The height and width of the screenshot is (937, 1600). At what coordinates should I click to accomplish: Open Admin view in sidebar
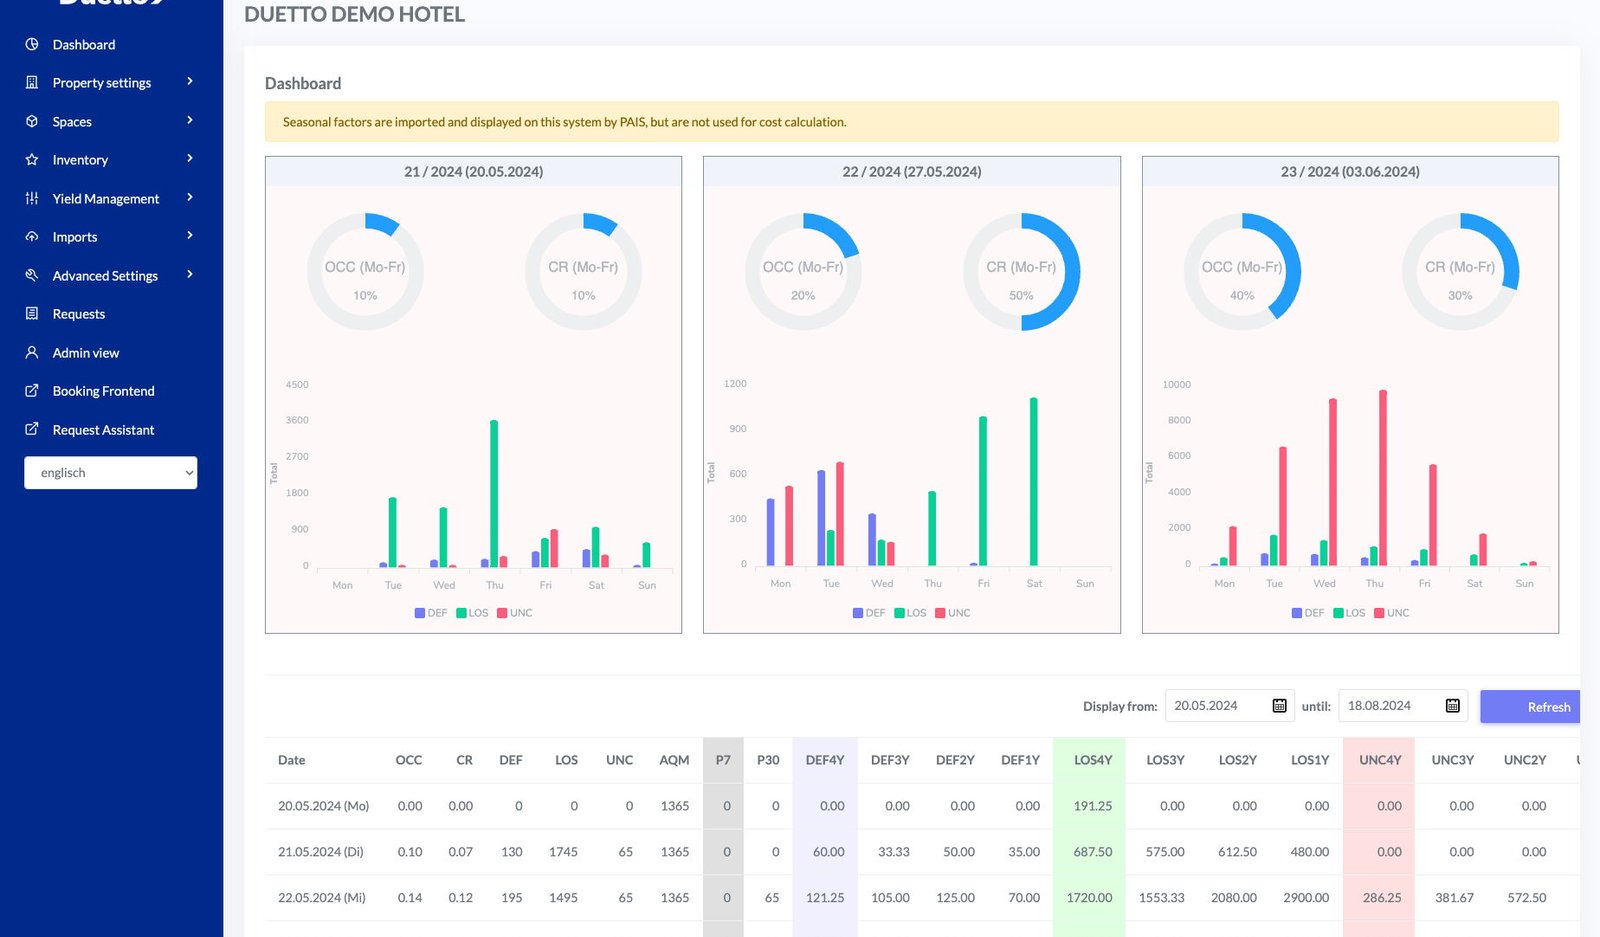(86, 353)
